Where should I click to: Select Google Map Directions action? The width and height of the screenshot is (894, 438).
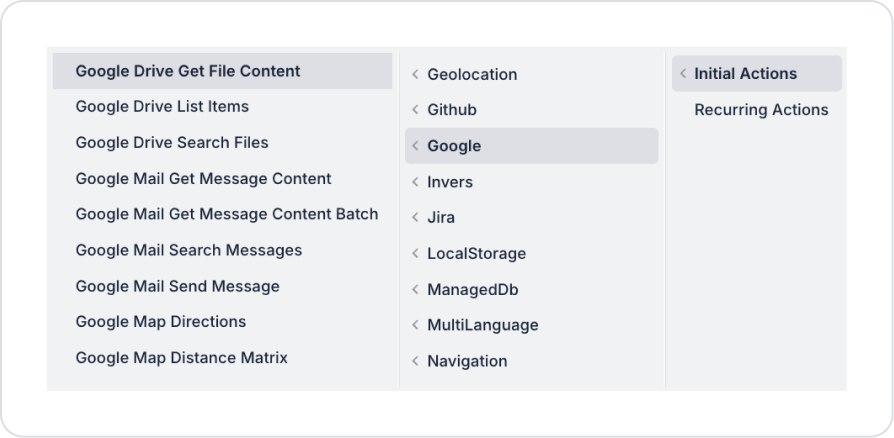pyautogui.click(x=161, y=321)
